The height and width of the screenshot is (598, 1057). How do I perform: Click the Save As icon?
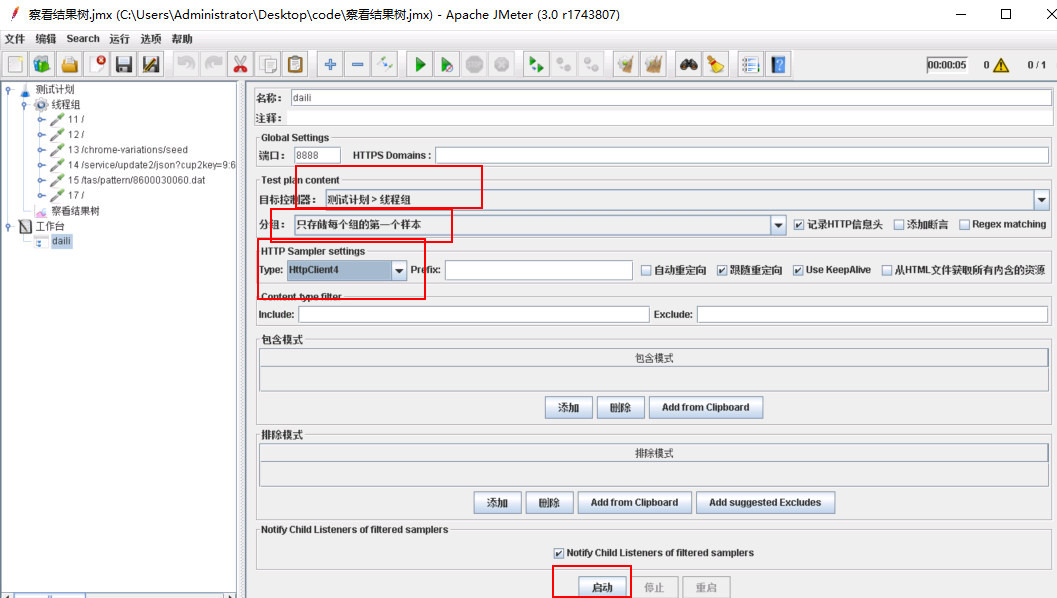151,65
